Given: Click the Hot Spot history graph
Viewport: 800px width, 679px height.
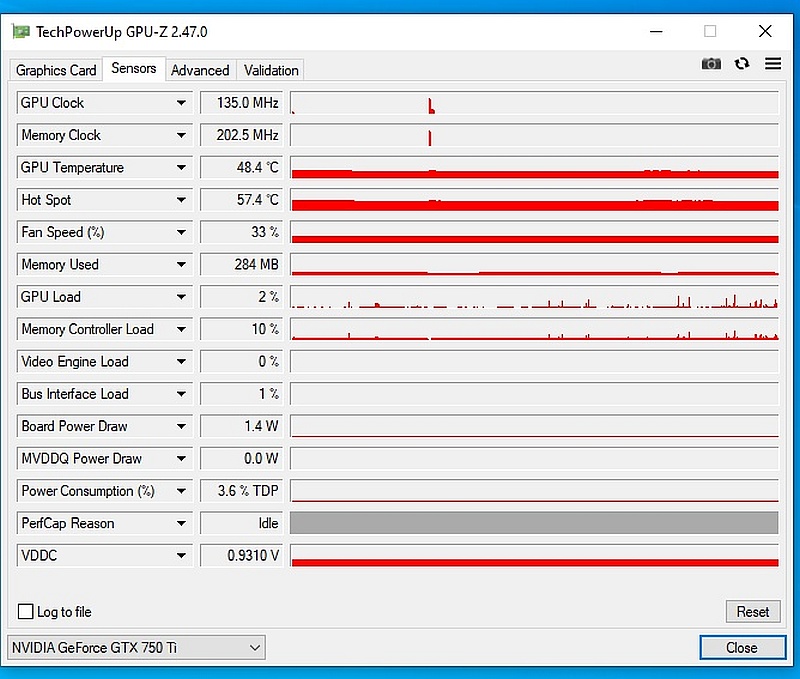Looking at the screenshot, I should pos(534,200).
